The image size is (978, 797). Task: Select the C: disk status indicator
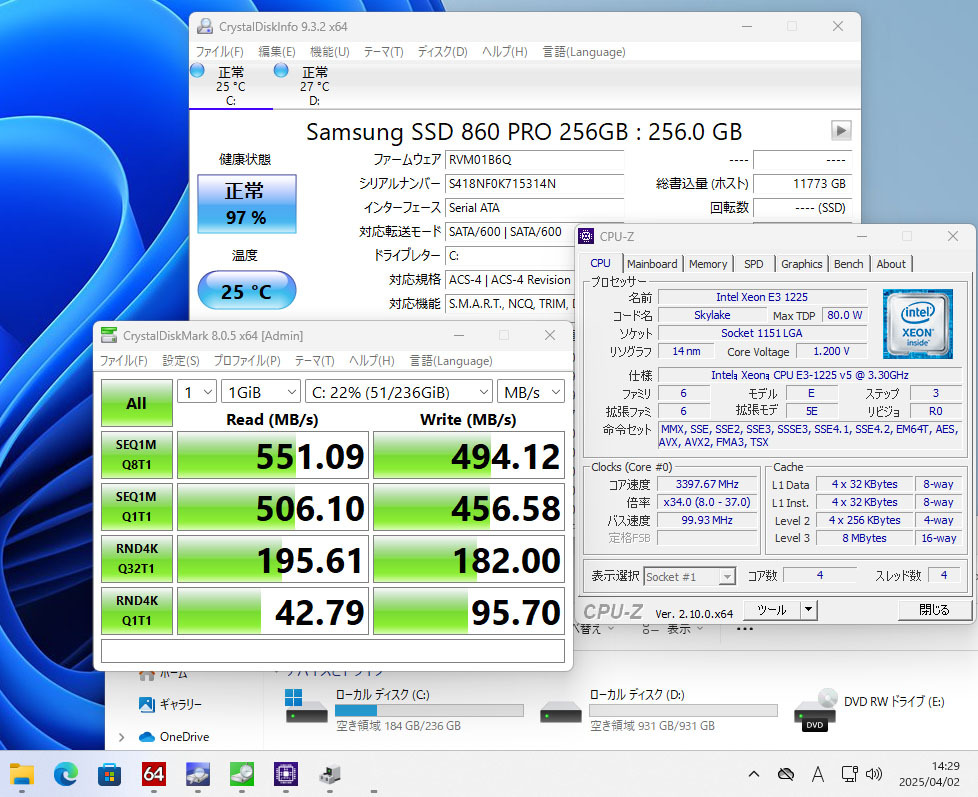(x=223, y=85)
